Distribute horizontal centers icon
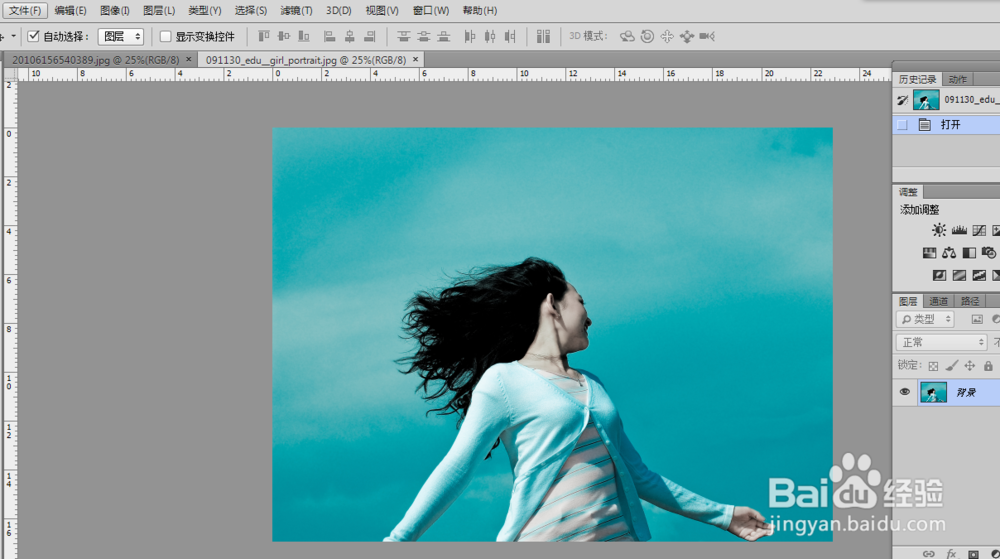This screenshot has width=1000, height=559. 490,36
